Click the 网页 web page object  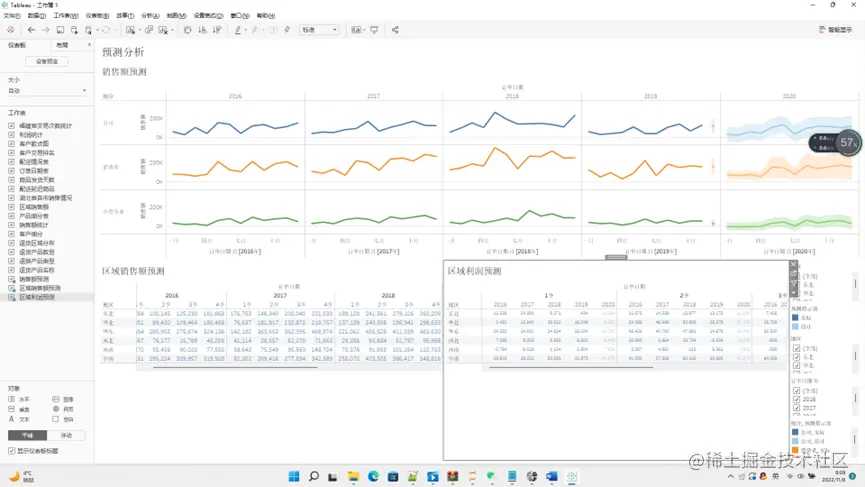point(63,409)
